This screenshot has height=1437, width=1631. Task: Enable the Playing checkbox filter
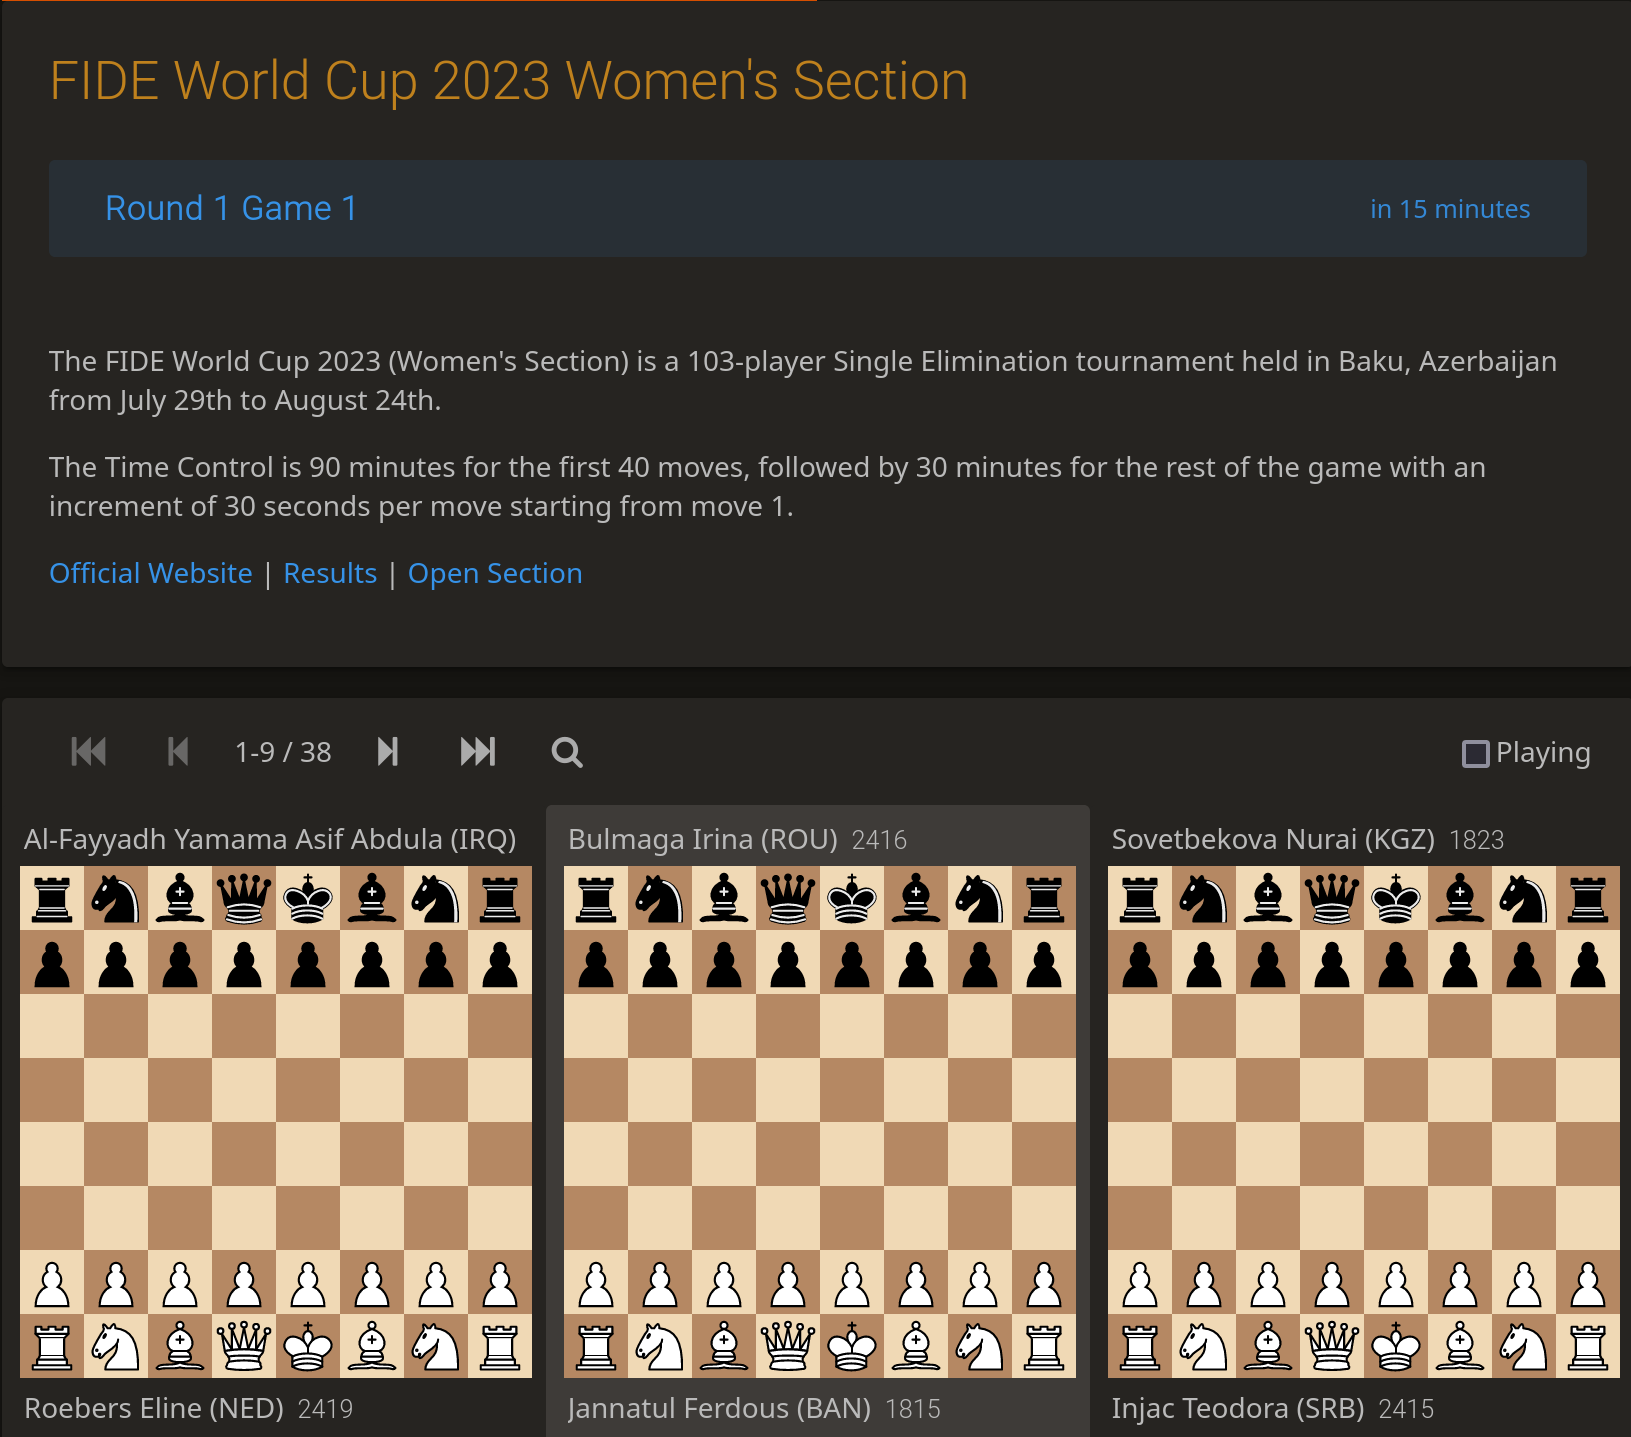pyautogui.click(x=1475, y=753)
